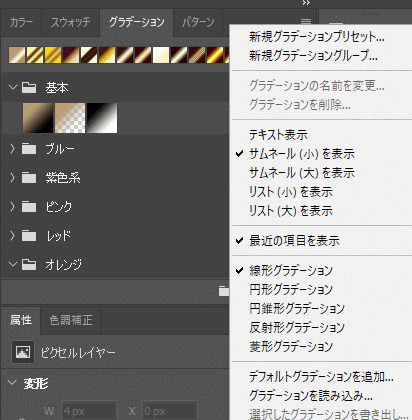Choose 円形グラデーション from menu
Viewport: 412px width, 420px height.
coord(291,289)
